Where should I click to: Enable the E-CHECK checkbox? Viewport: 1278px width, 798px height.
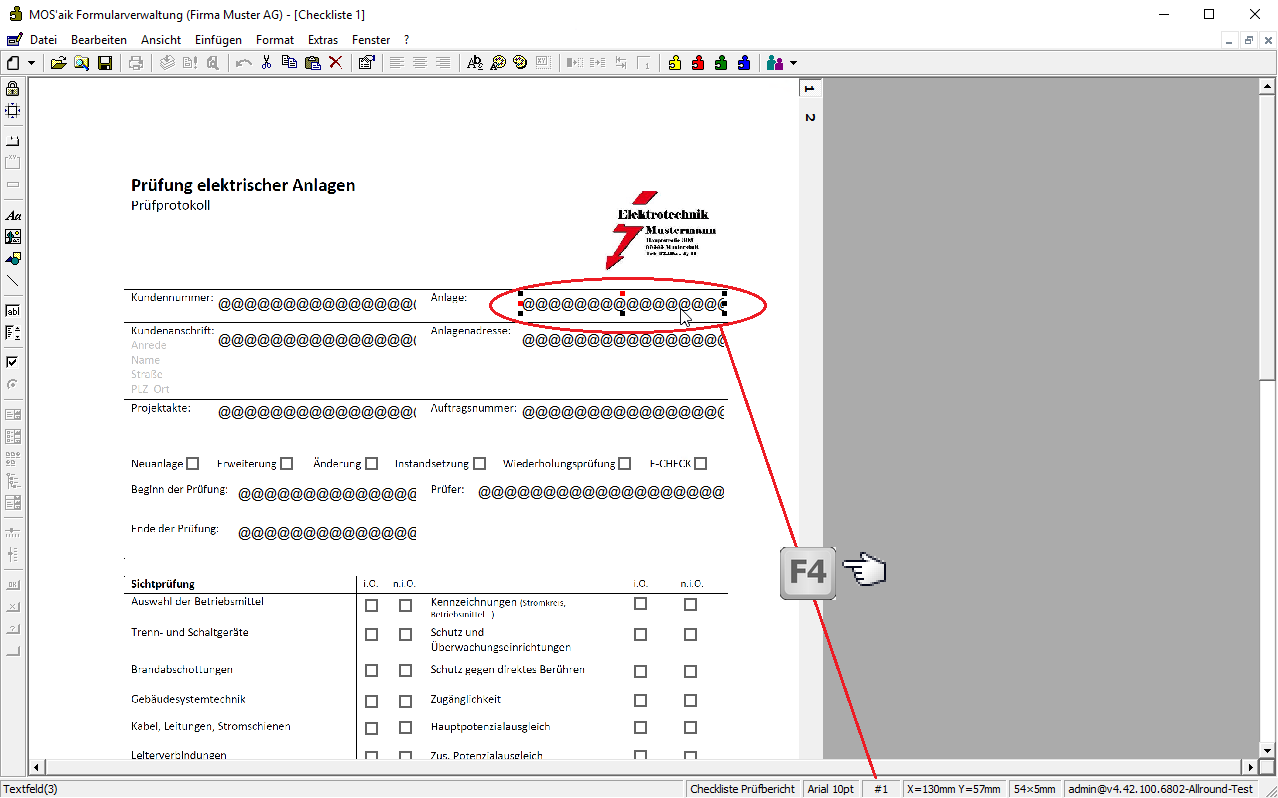(701, 464)
